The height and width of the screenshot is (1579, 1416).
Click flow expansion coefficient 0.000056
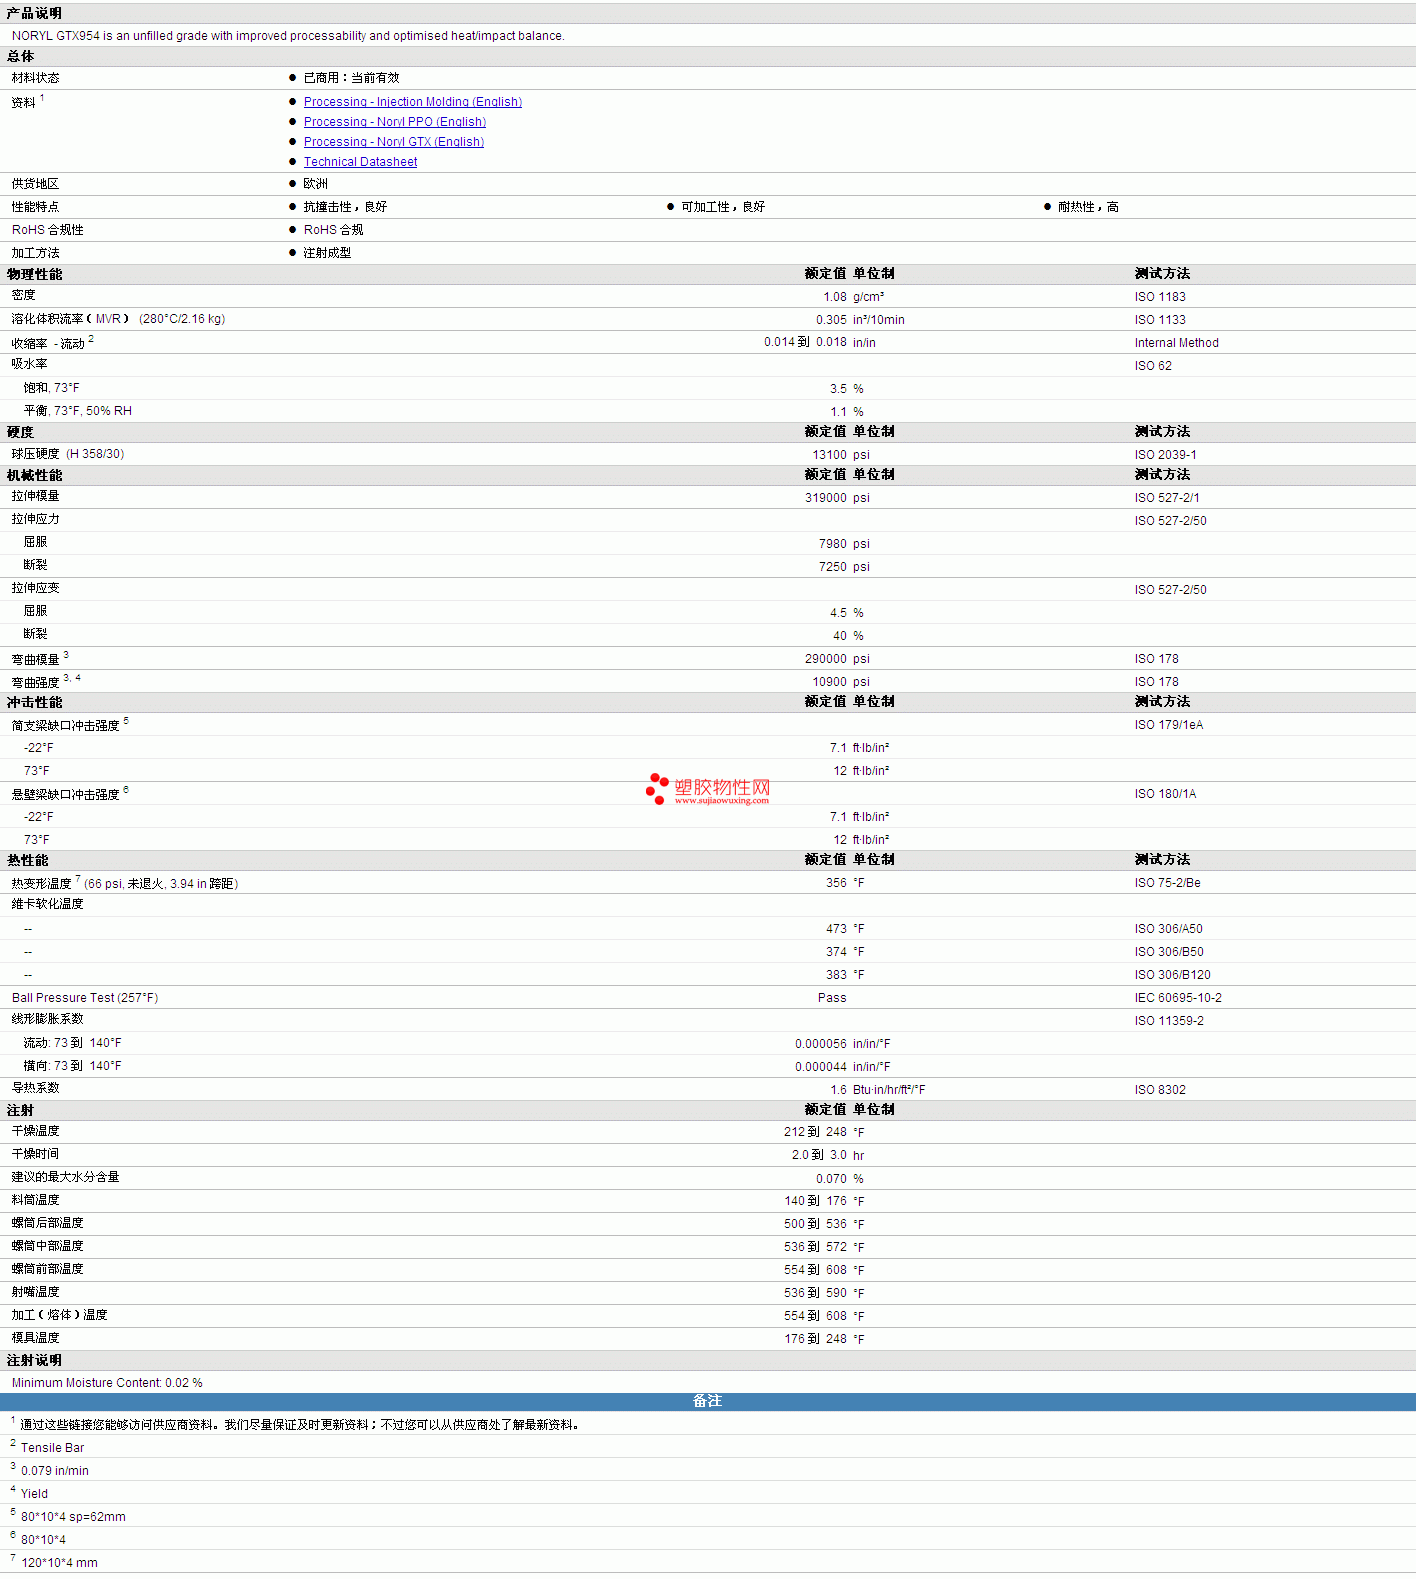[x=821, y=1044]
